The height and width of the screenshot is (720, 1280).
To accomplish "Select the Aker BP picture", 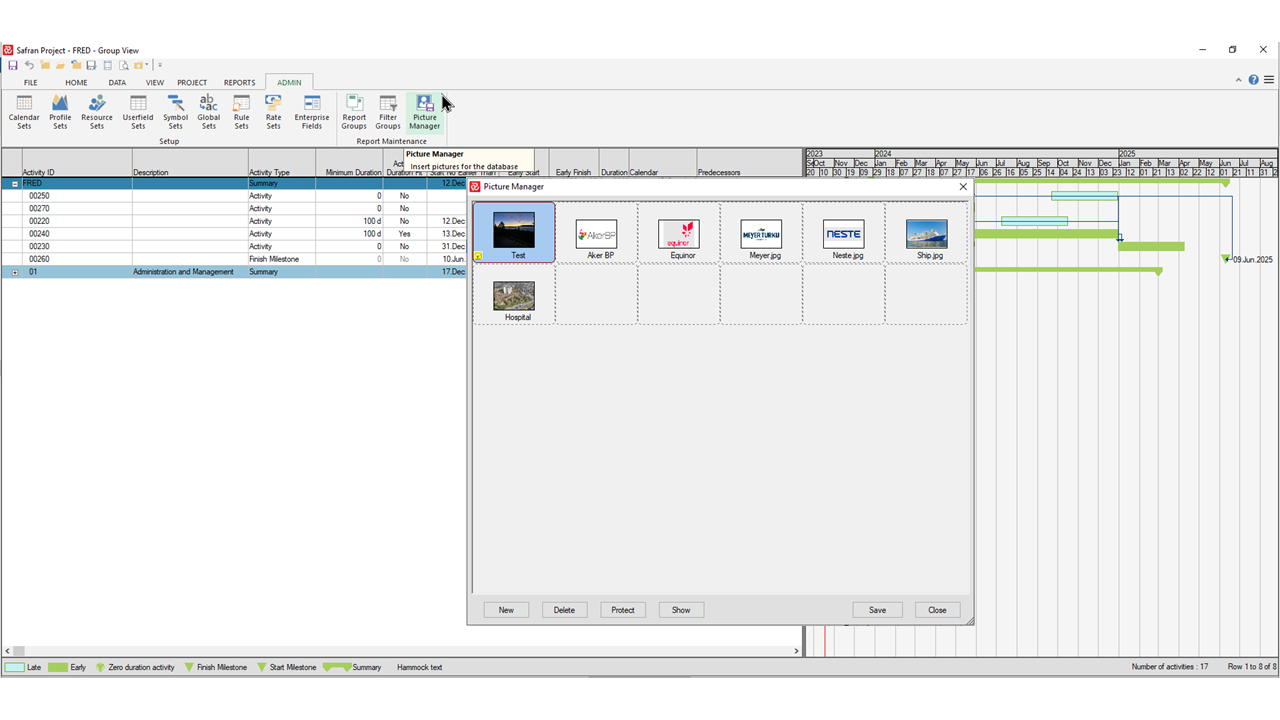I will click(x=597, y=233).
